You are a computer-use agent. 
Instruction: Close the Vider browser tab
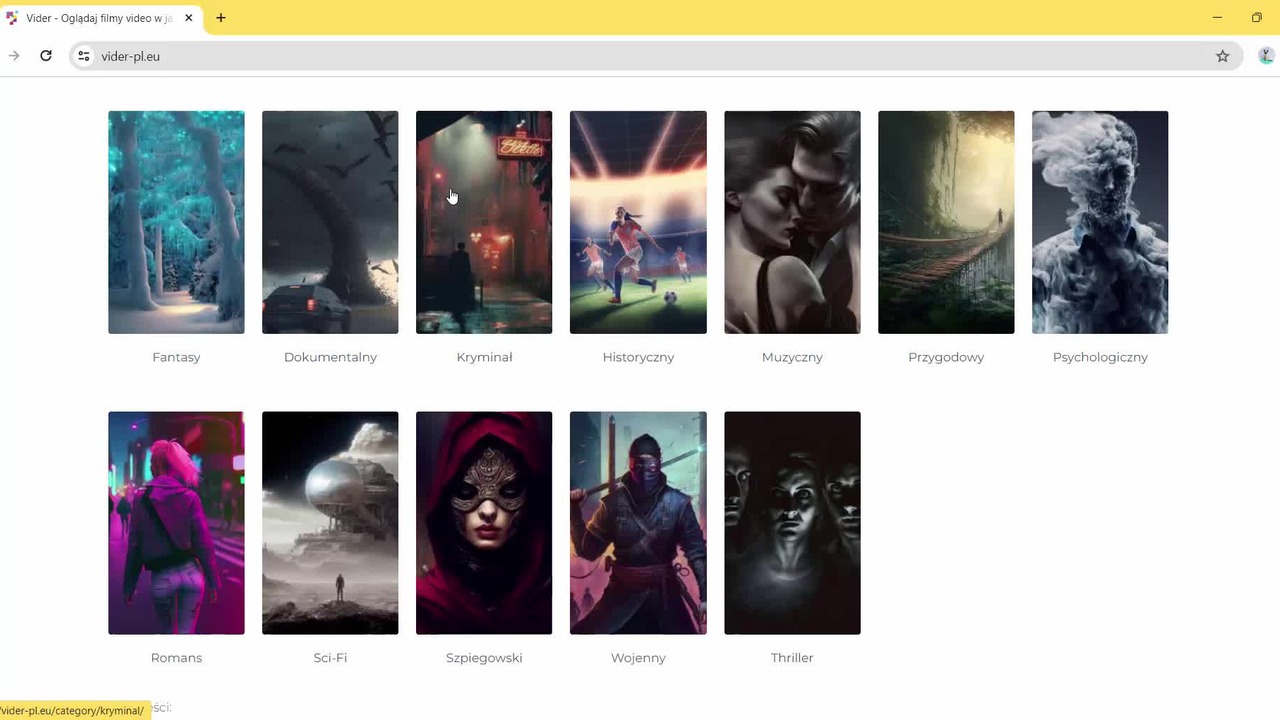click(188, 17)
